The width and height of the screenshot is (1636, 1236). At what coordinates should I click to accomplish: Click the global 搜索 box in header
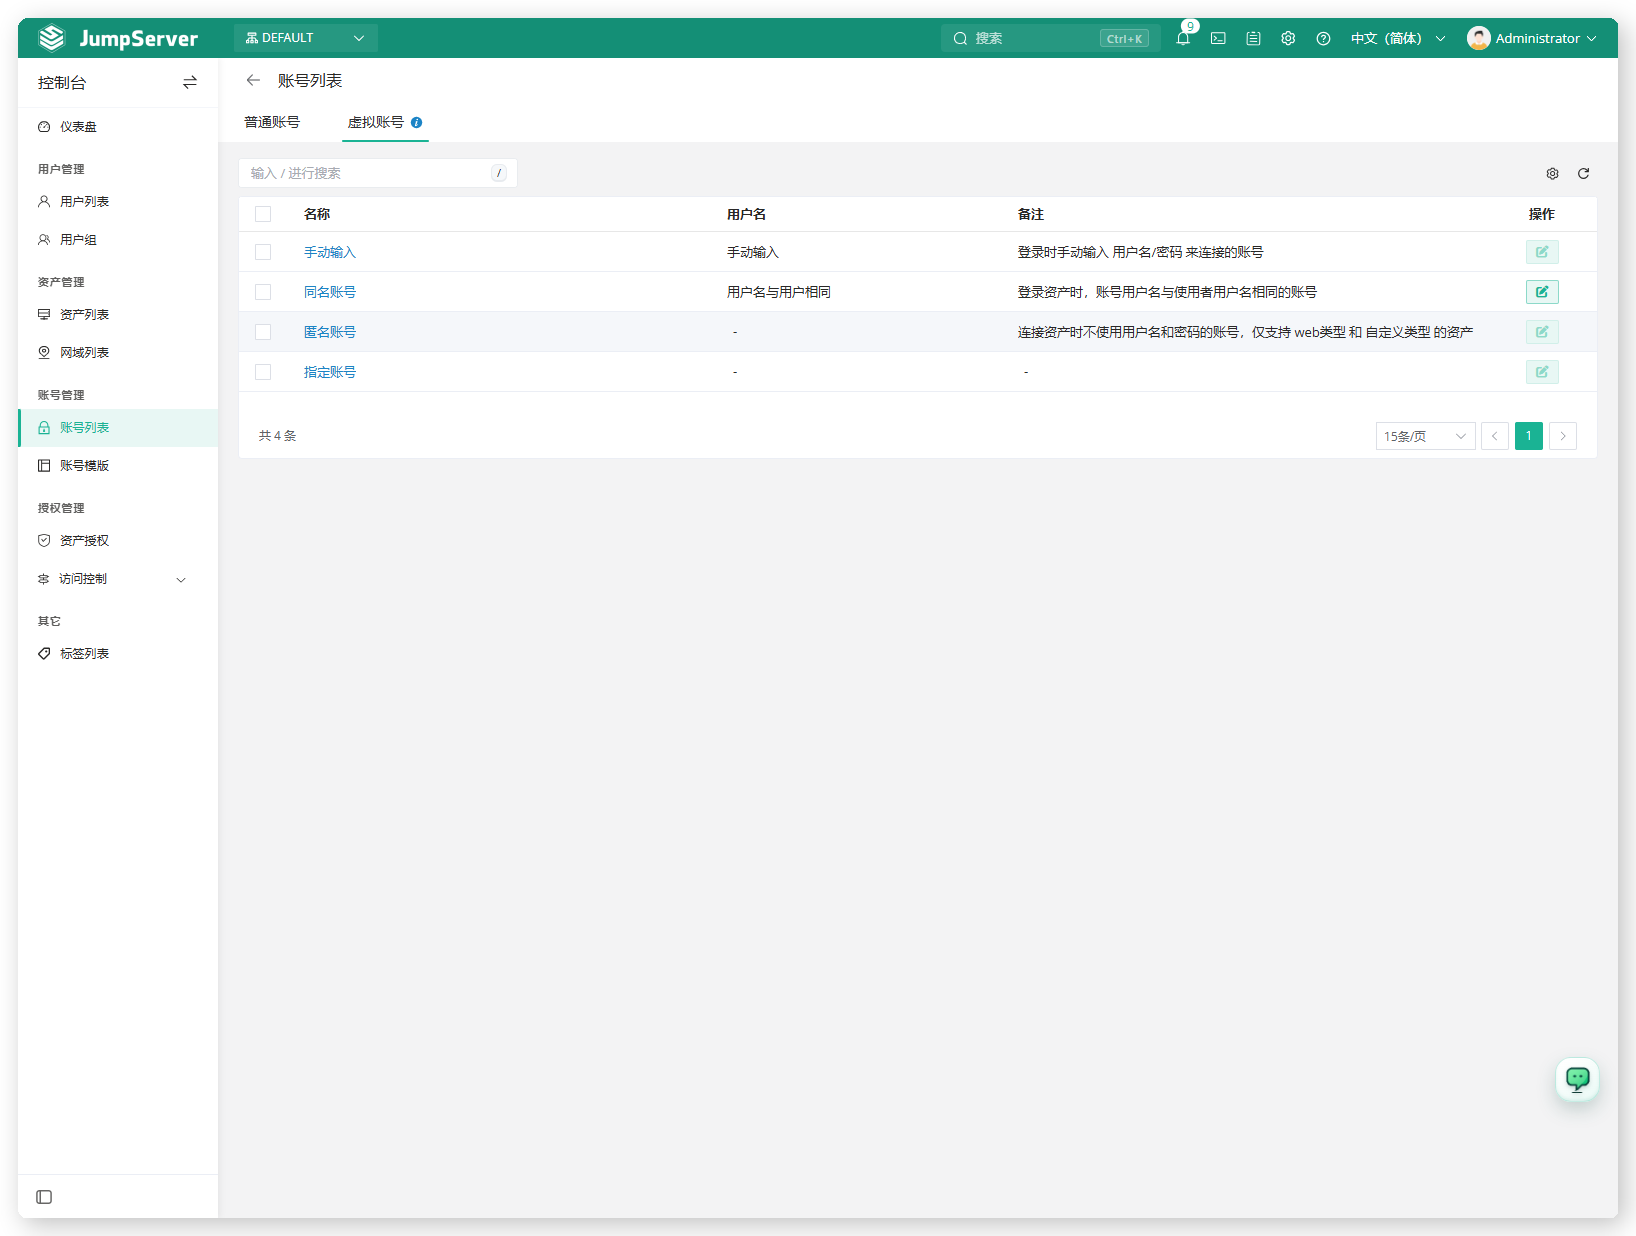[x=1050, y=38]
